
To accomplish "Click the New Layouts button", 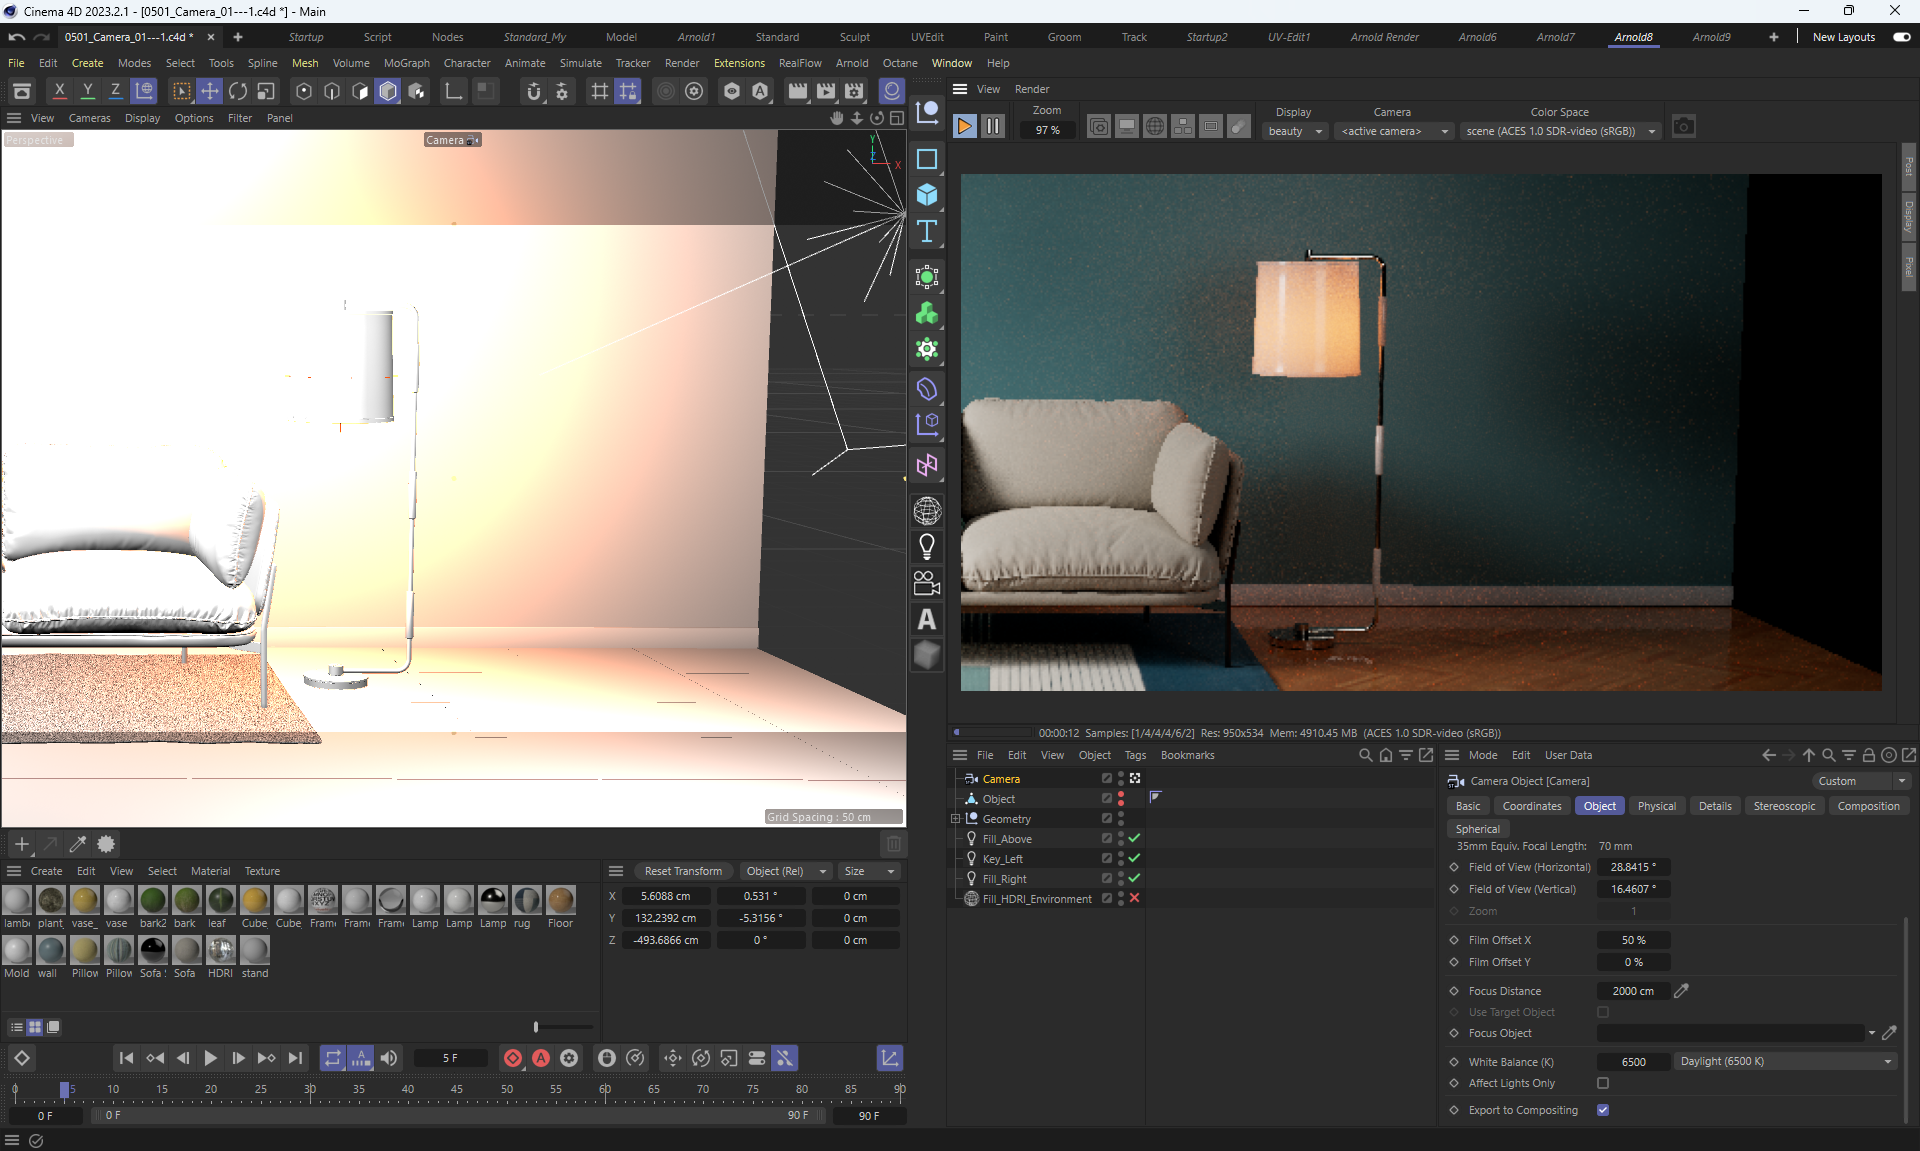I will (x=1844, y=37).
